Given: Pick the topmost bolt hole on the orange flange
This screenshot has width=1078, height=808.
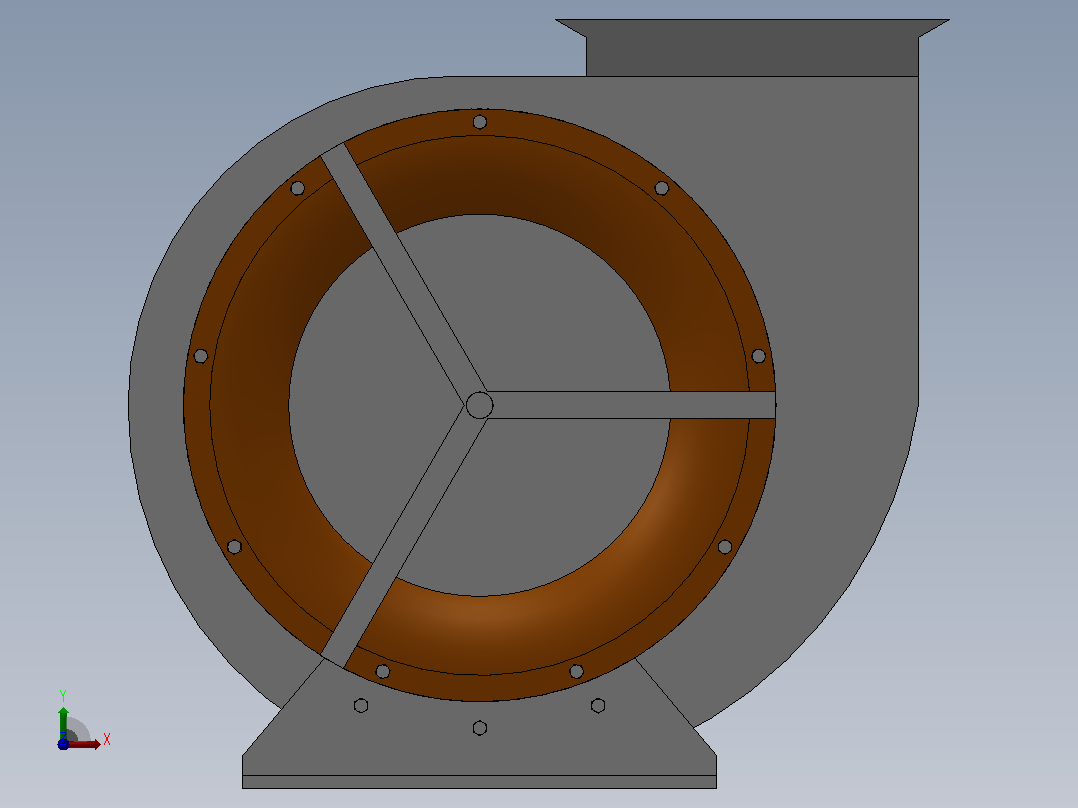Looking at the screenshot, I should point(480,122).
